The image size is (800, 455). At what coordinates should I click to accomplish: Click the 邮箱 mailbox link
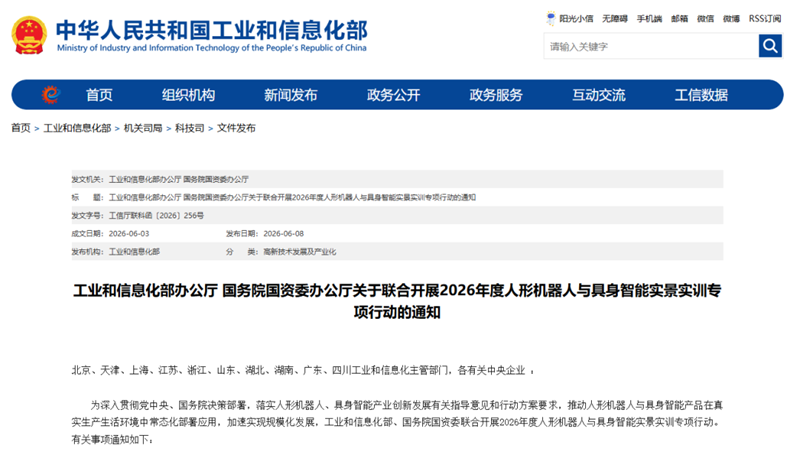[680, 19]
